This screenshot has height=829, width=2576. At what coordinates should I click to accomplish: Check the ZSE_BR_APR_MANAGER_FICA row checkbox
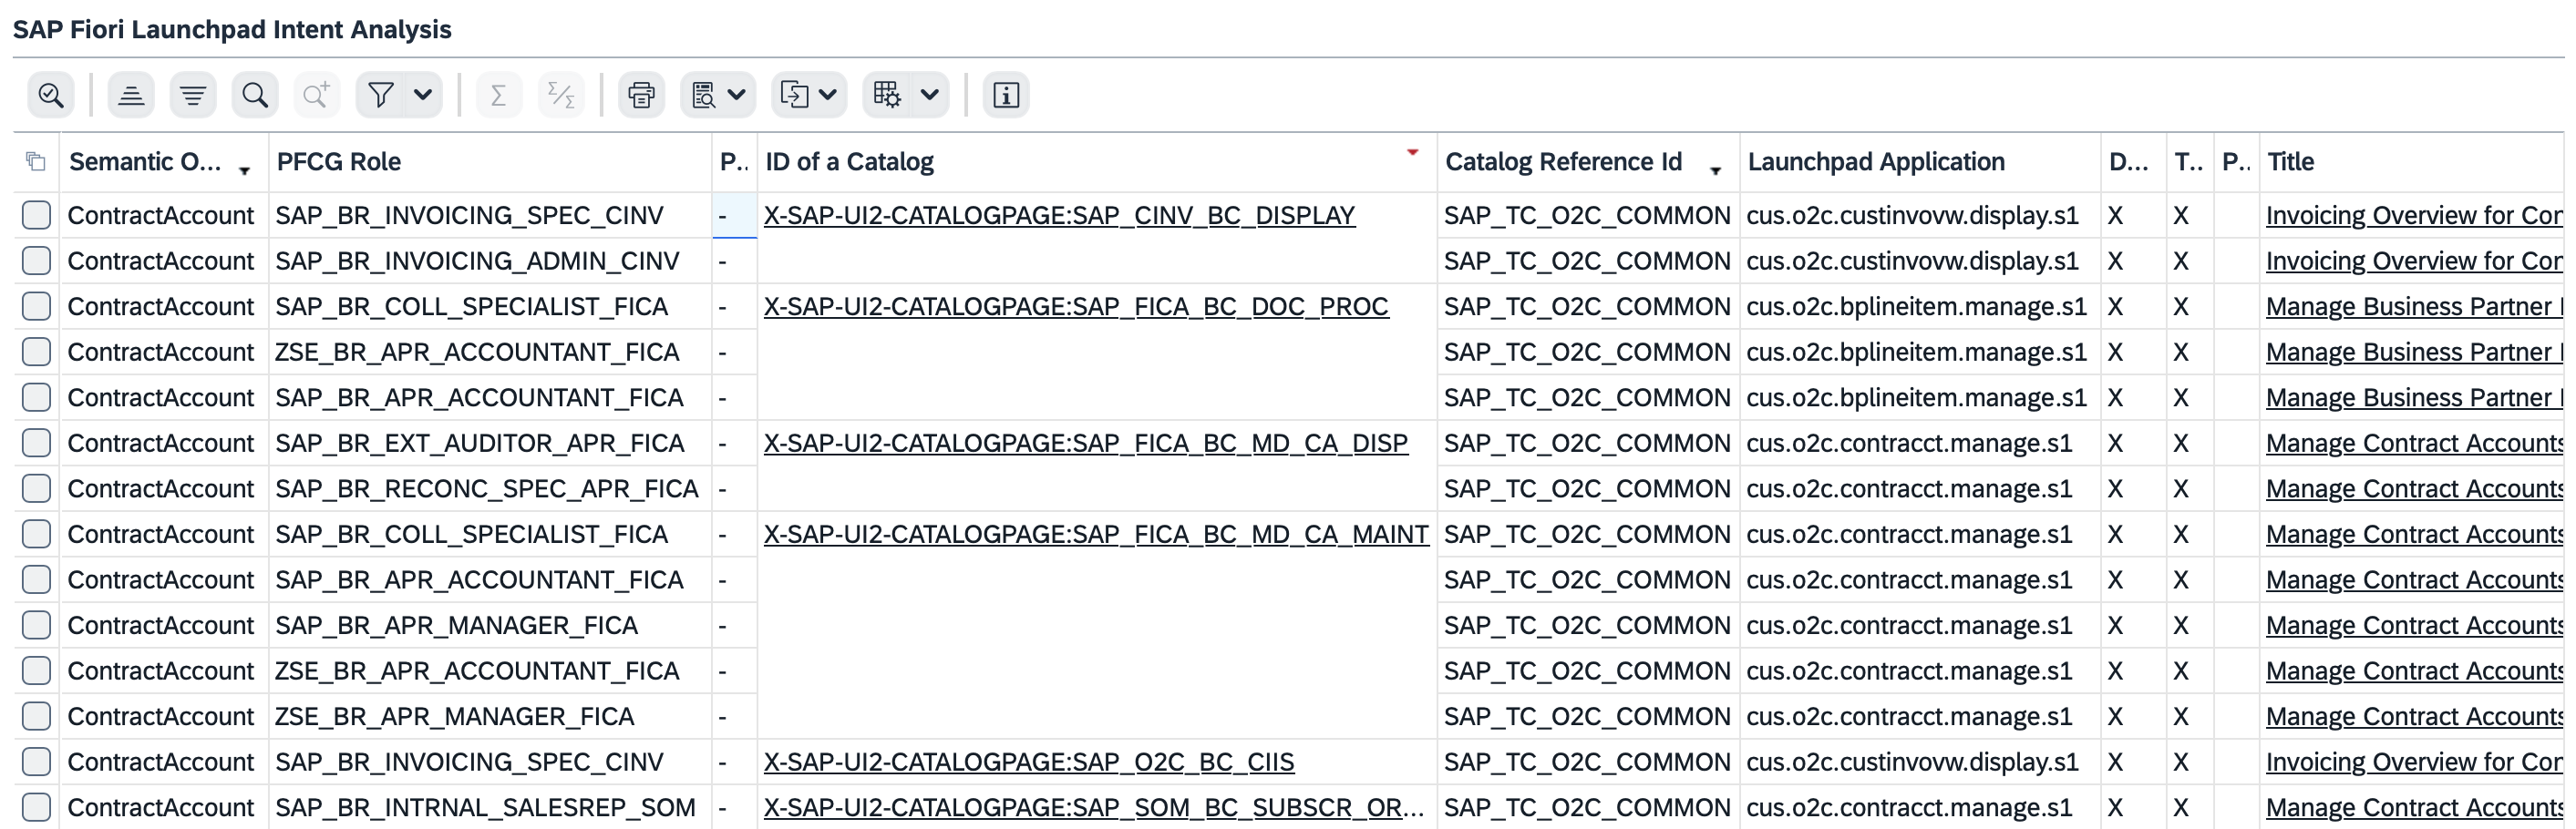click(x=37, y=716)
